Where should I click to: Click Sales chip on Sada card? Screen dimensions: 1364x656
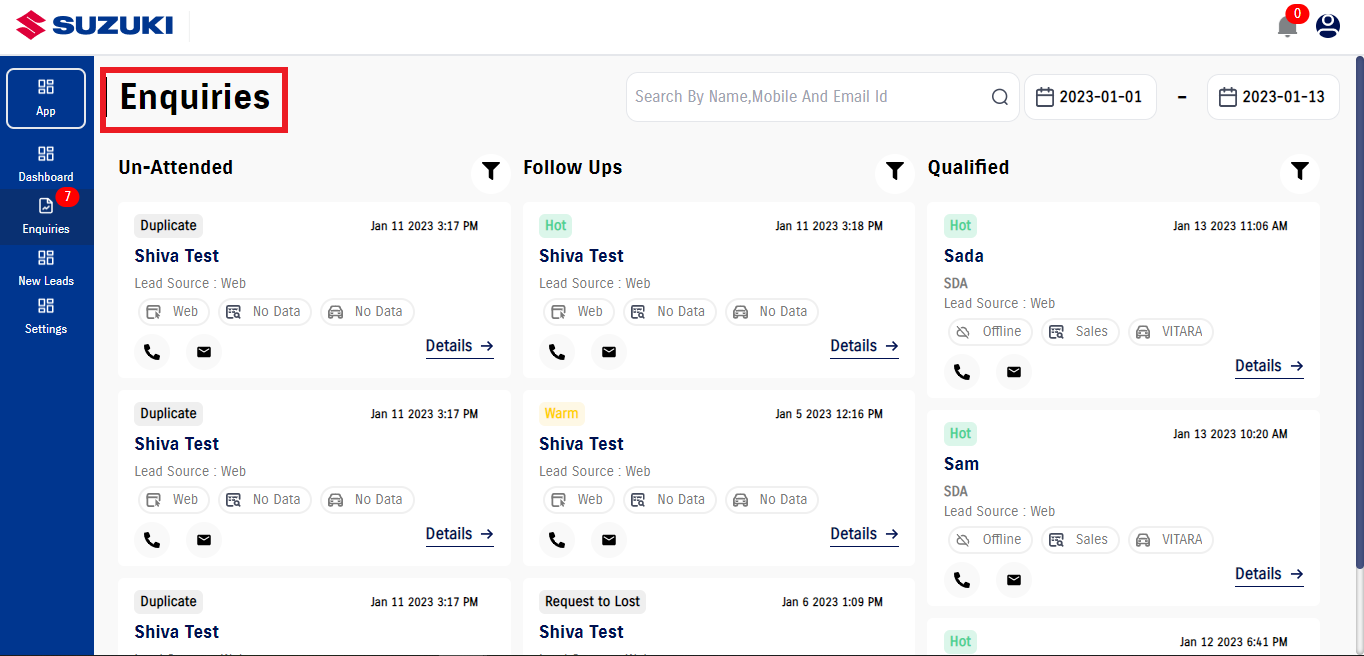1080,332
